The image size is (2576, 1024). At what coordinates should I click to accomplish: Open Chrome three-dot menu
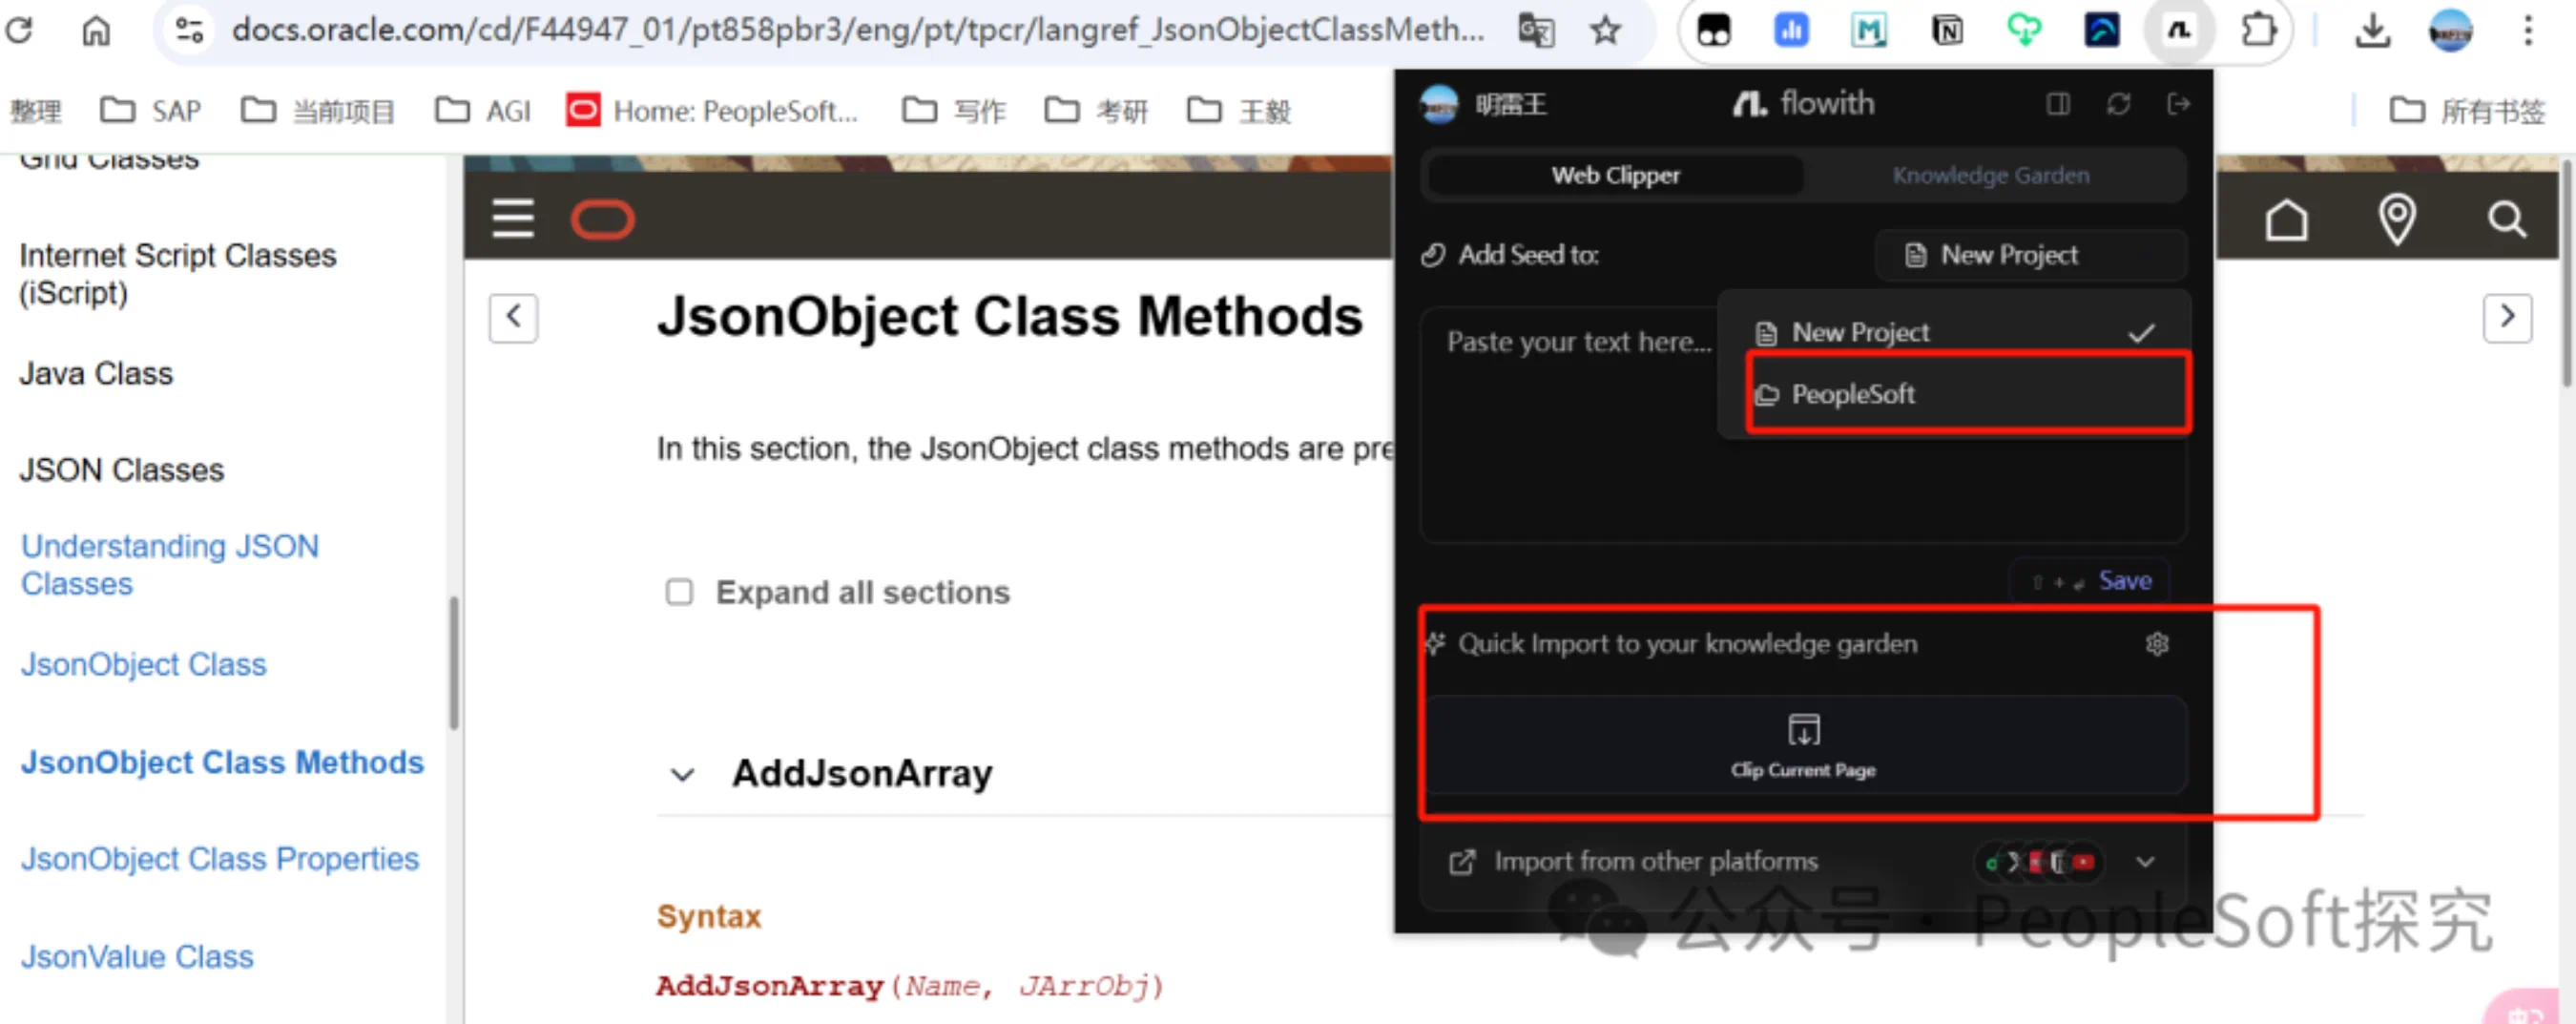pos(2527,30)
